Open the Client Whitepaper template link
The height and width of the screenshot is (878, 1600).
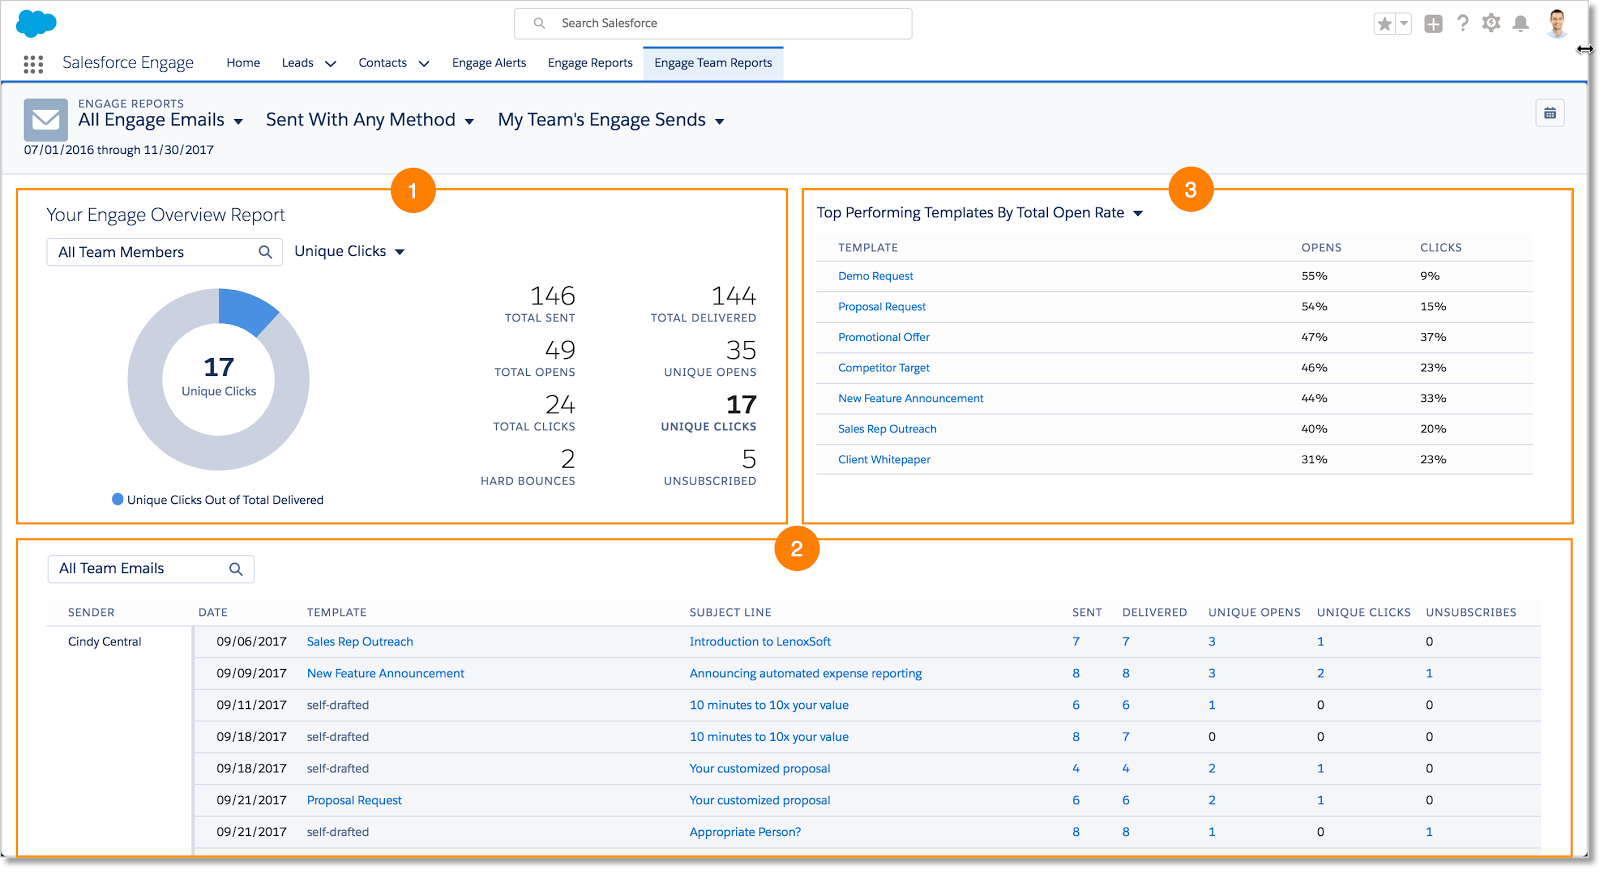click(884, 460)
